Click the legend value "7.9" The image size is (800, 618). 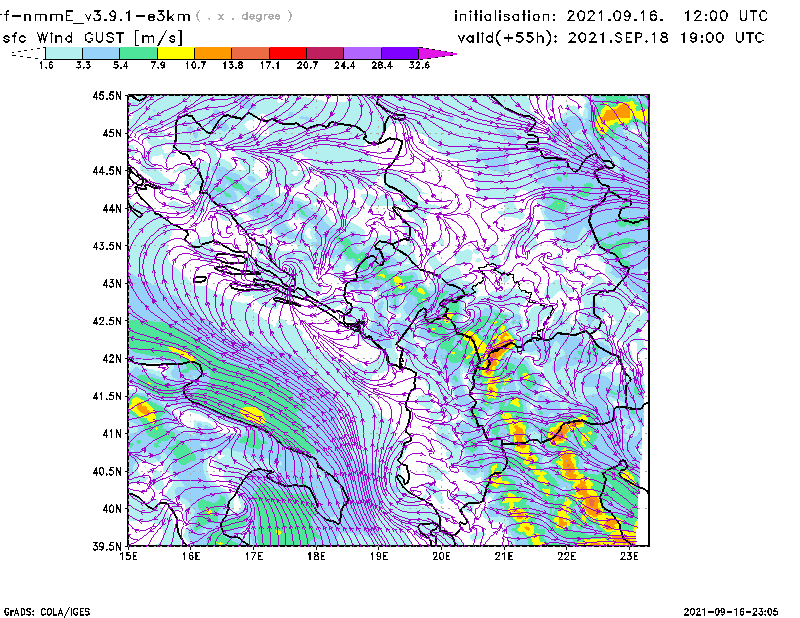pos(158,65)
